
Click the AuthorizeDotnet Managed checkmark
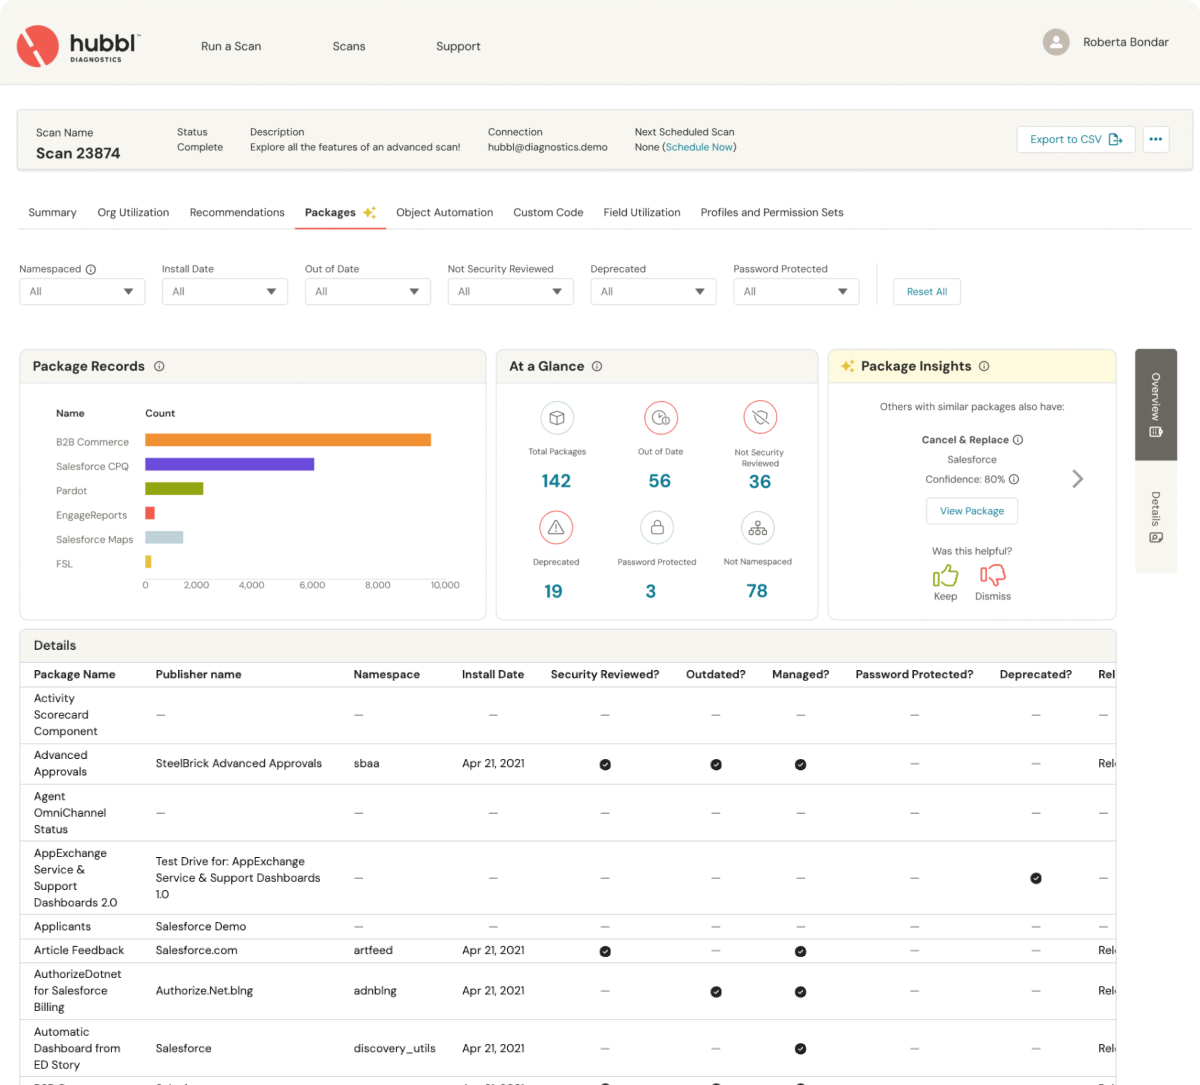pyautogui.click(x=800, y=992)
